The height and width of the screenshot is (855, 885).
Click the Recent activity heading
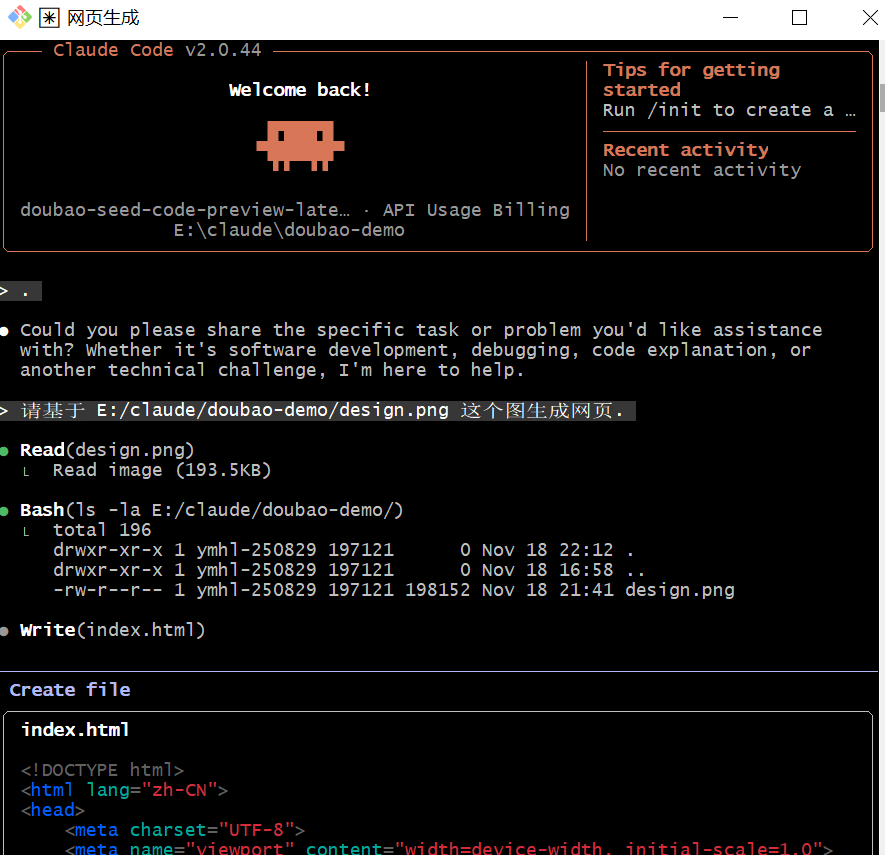(686, 150)
